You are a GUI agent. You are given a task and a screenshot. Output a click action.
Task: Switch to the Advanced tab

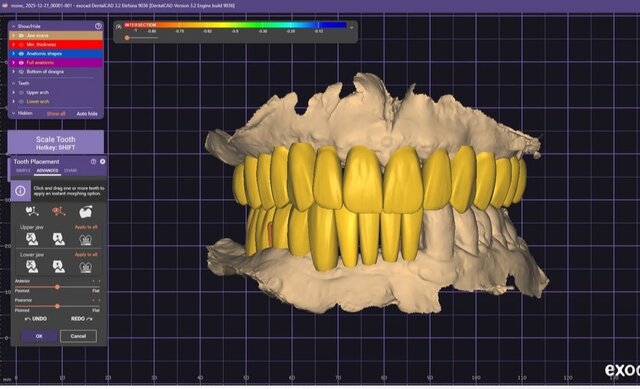click(47, 171)
